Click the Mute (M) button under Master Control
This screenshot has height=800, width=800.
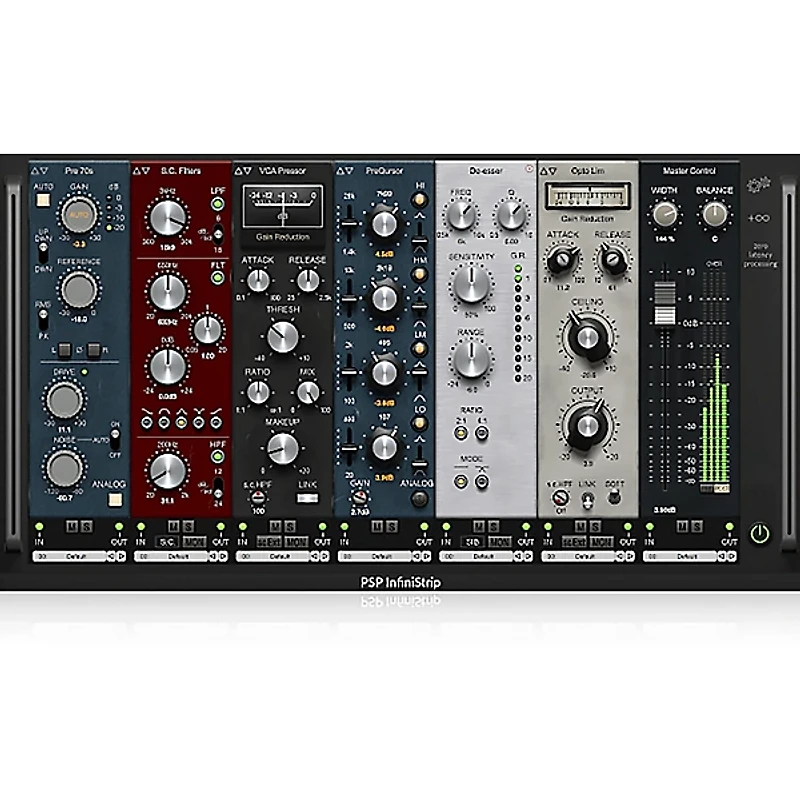pos(683,524)
